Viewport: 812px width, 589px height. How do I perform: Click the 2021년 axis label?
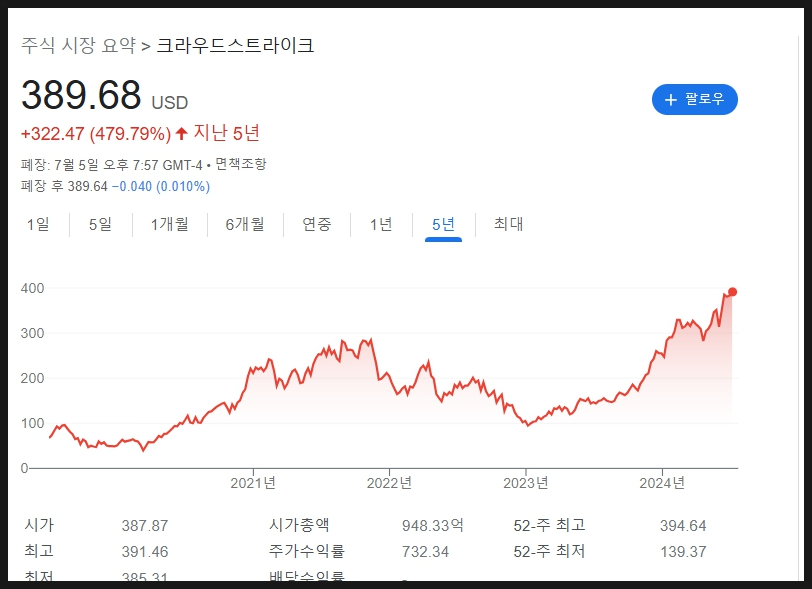pyautogui.click(x=253, y=483)
